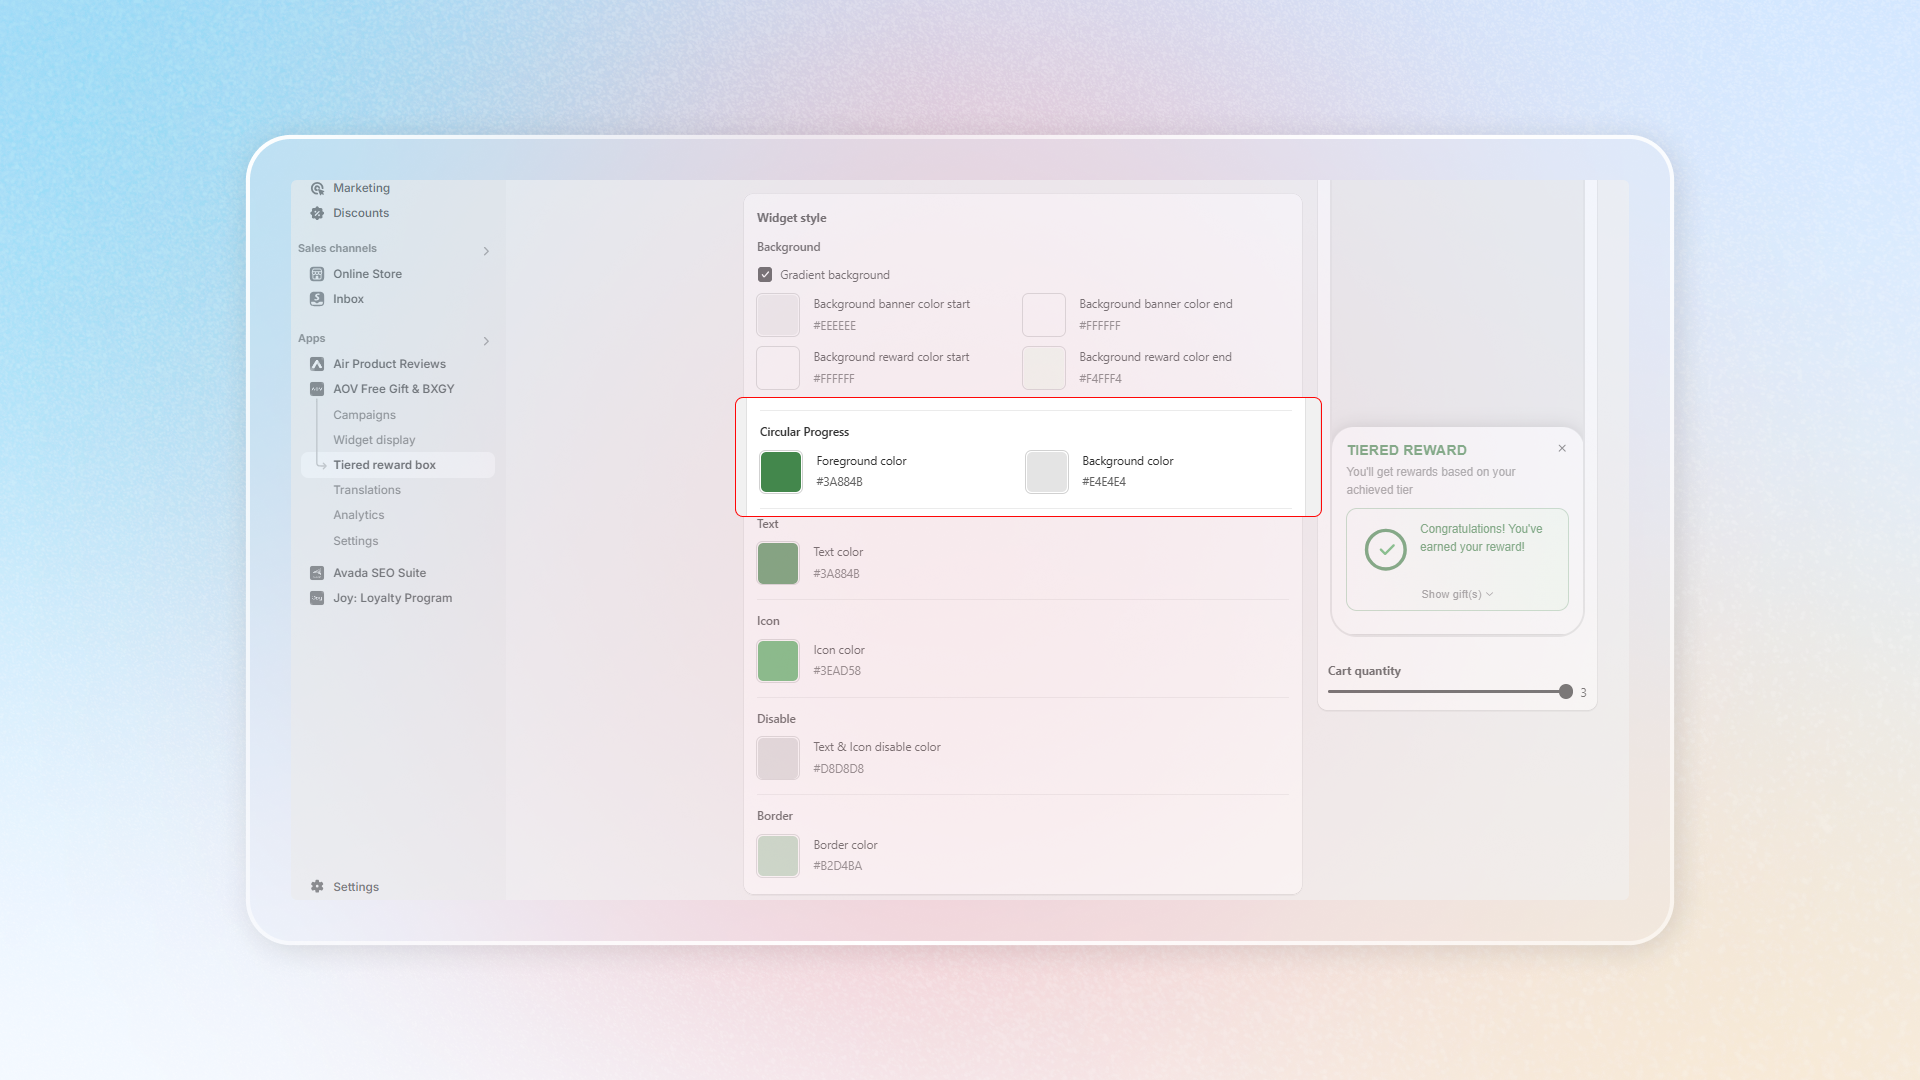Click the Avada SEO Suite icon

(317, 573)
